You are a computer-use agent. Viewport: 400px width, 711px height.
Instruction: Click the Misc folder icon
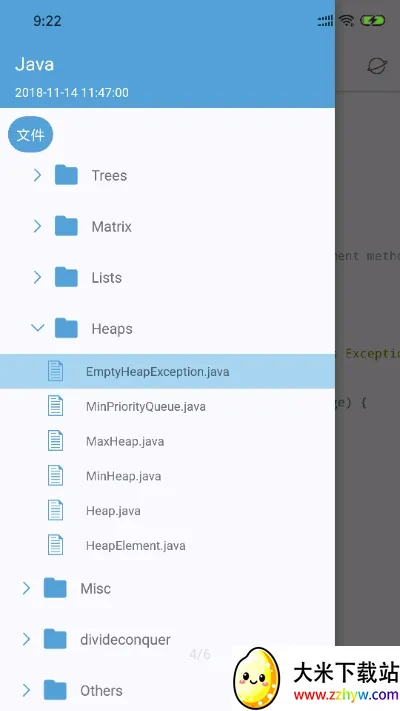55,588
